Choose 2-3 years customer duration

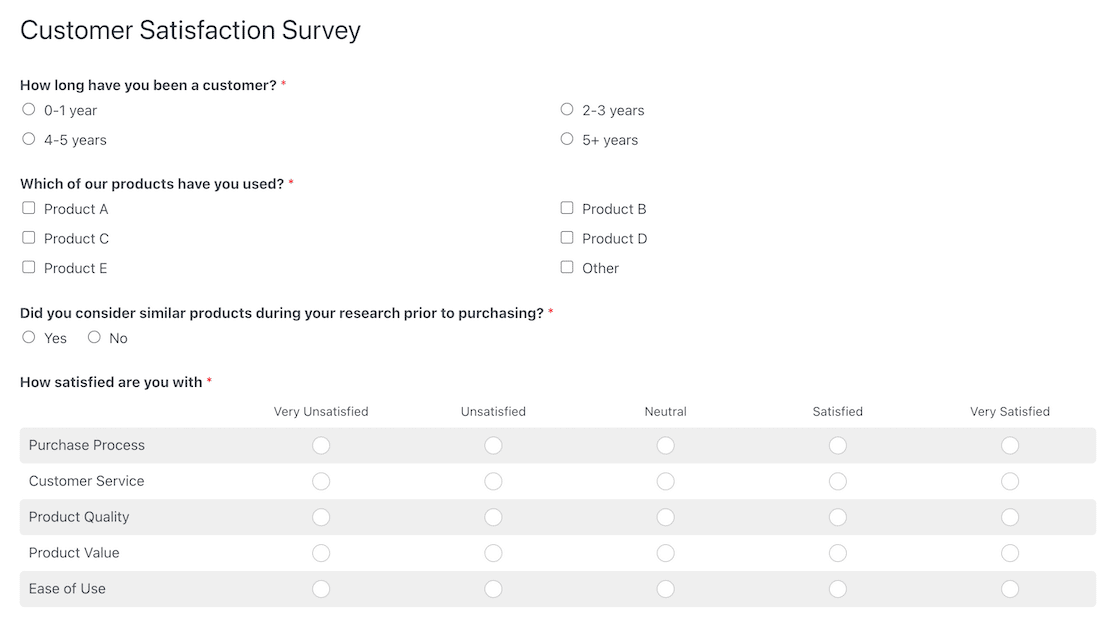pyautogui.click(x=567, y=110)
